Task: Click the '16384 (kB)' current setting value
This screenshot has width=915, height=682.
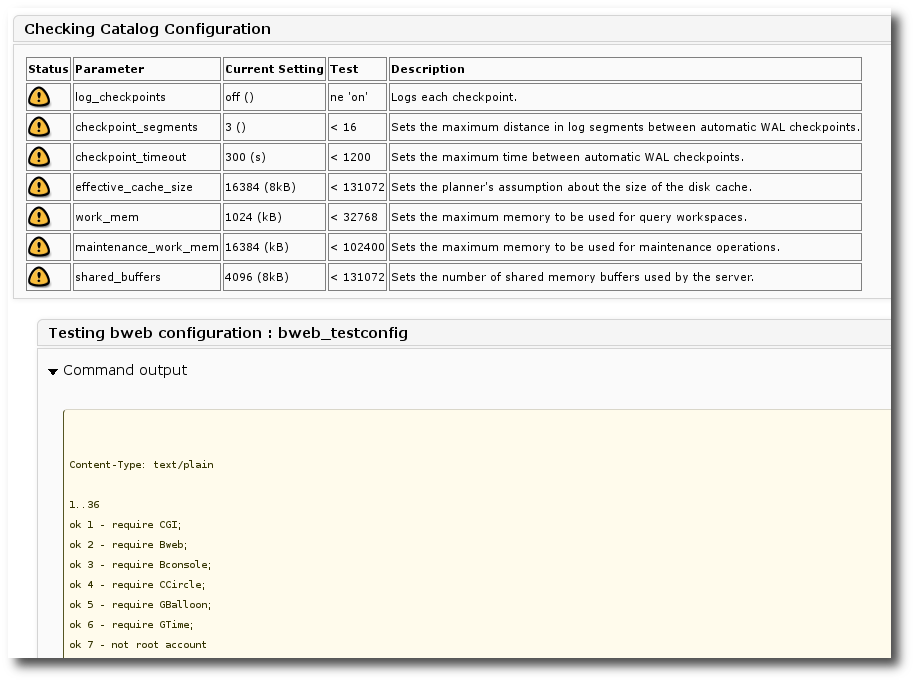Action: (x=257, y=247)
